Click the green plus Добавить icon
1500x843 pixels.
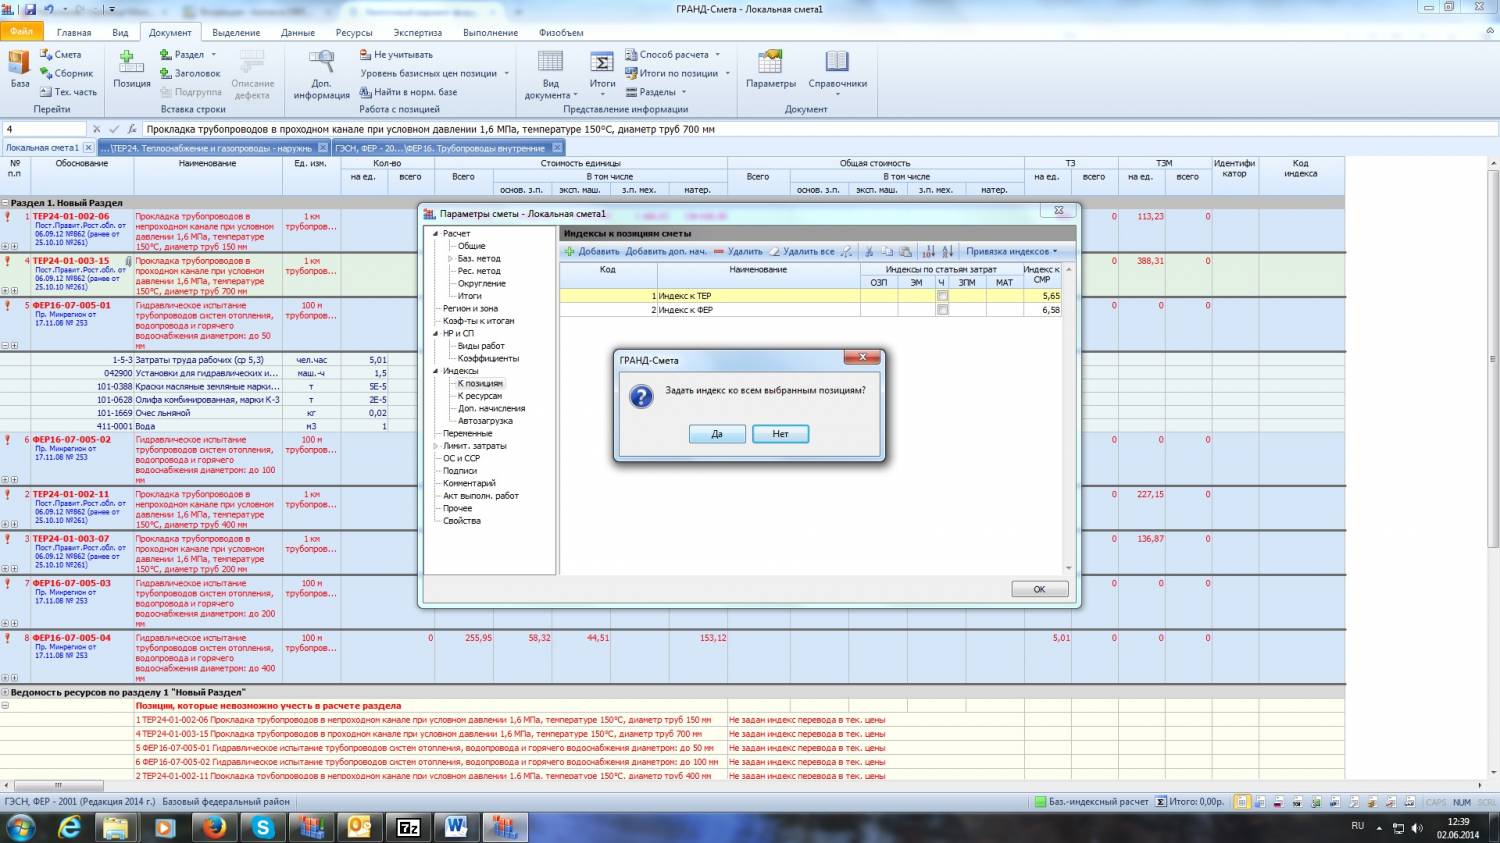(570, 252)
